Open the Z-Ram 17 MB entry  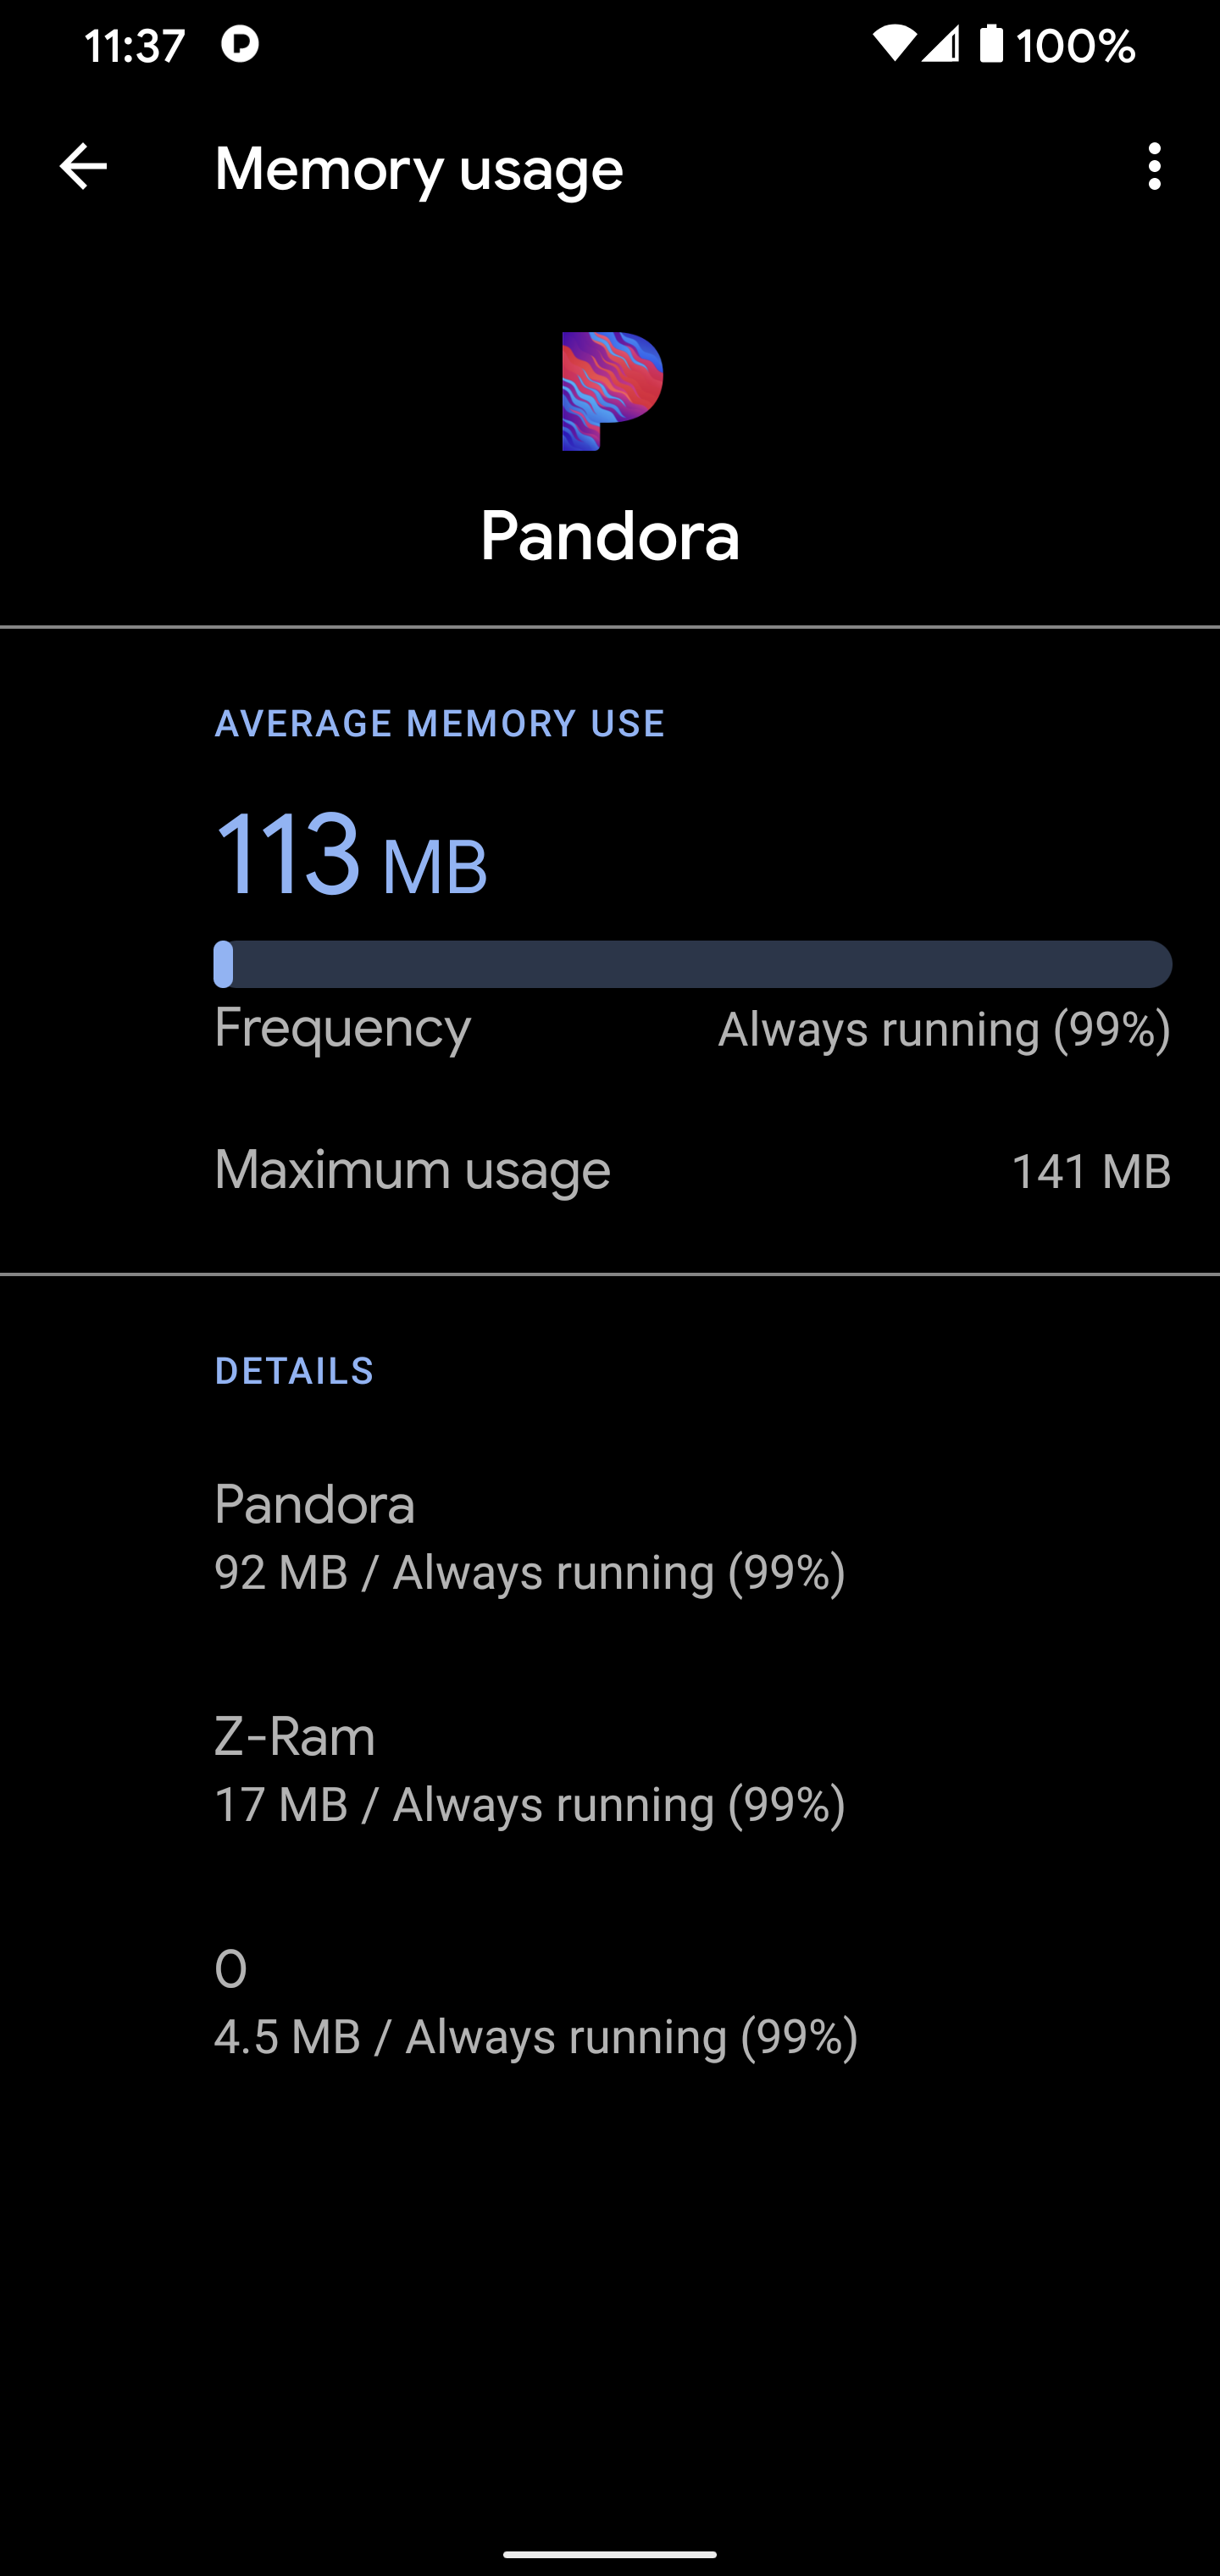530,1769
